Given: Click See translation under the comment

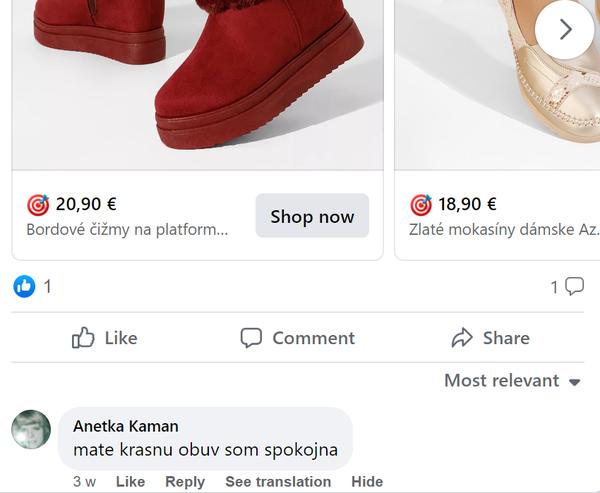Looking at the screenshot, I should point(278,482).
